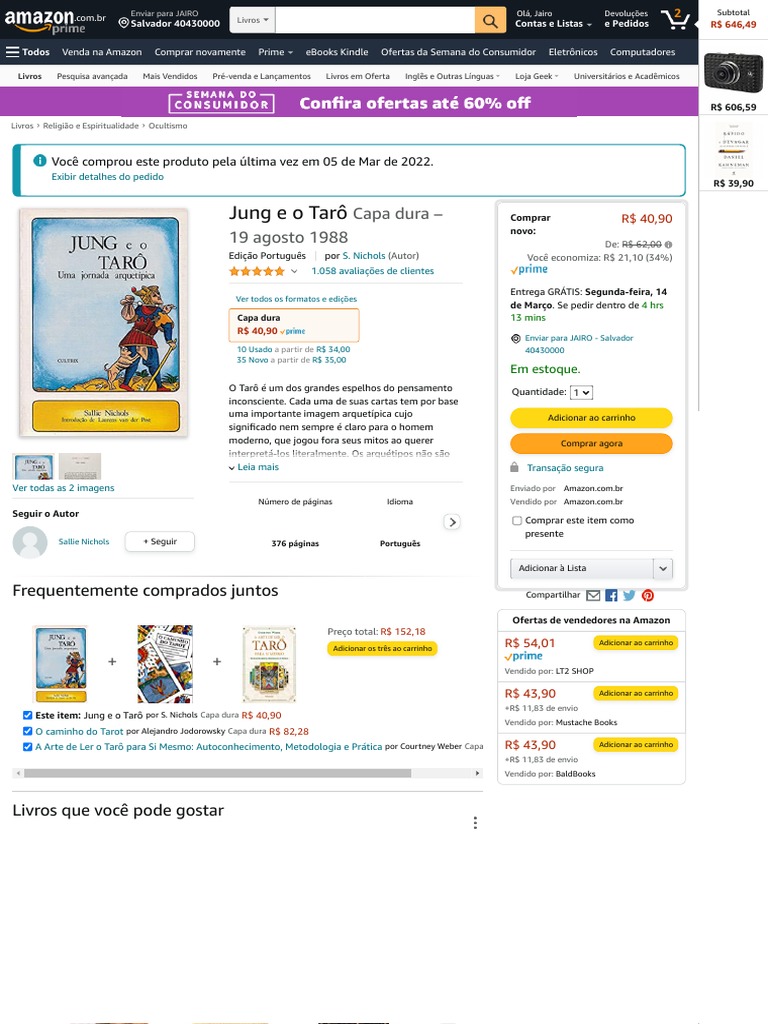Open the shopping cart icon
This screenshot has width=768, height=1024.
pos(676,20)
